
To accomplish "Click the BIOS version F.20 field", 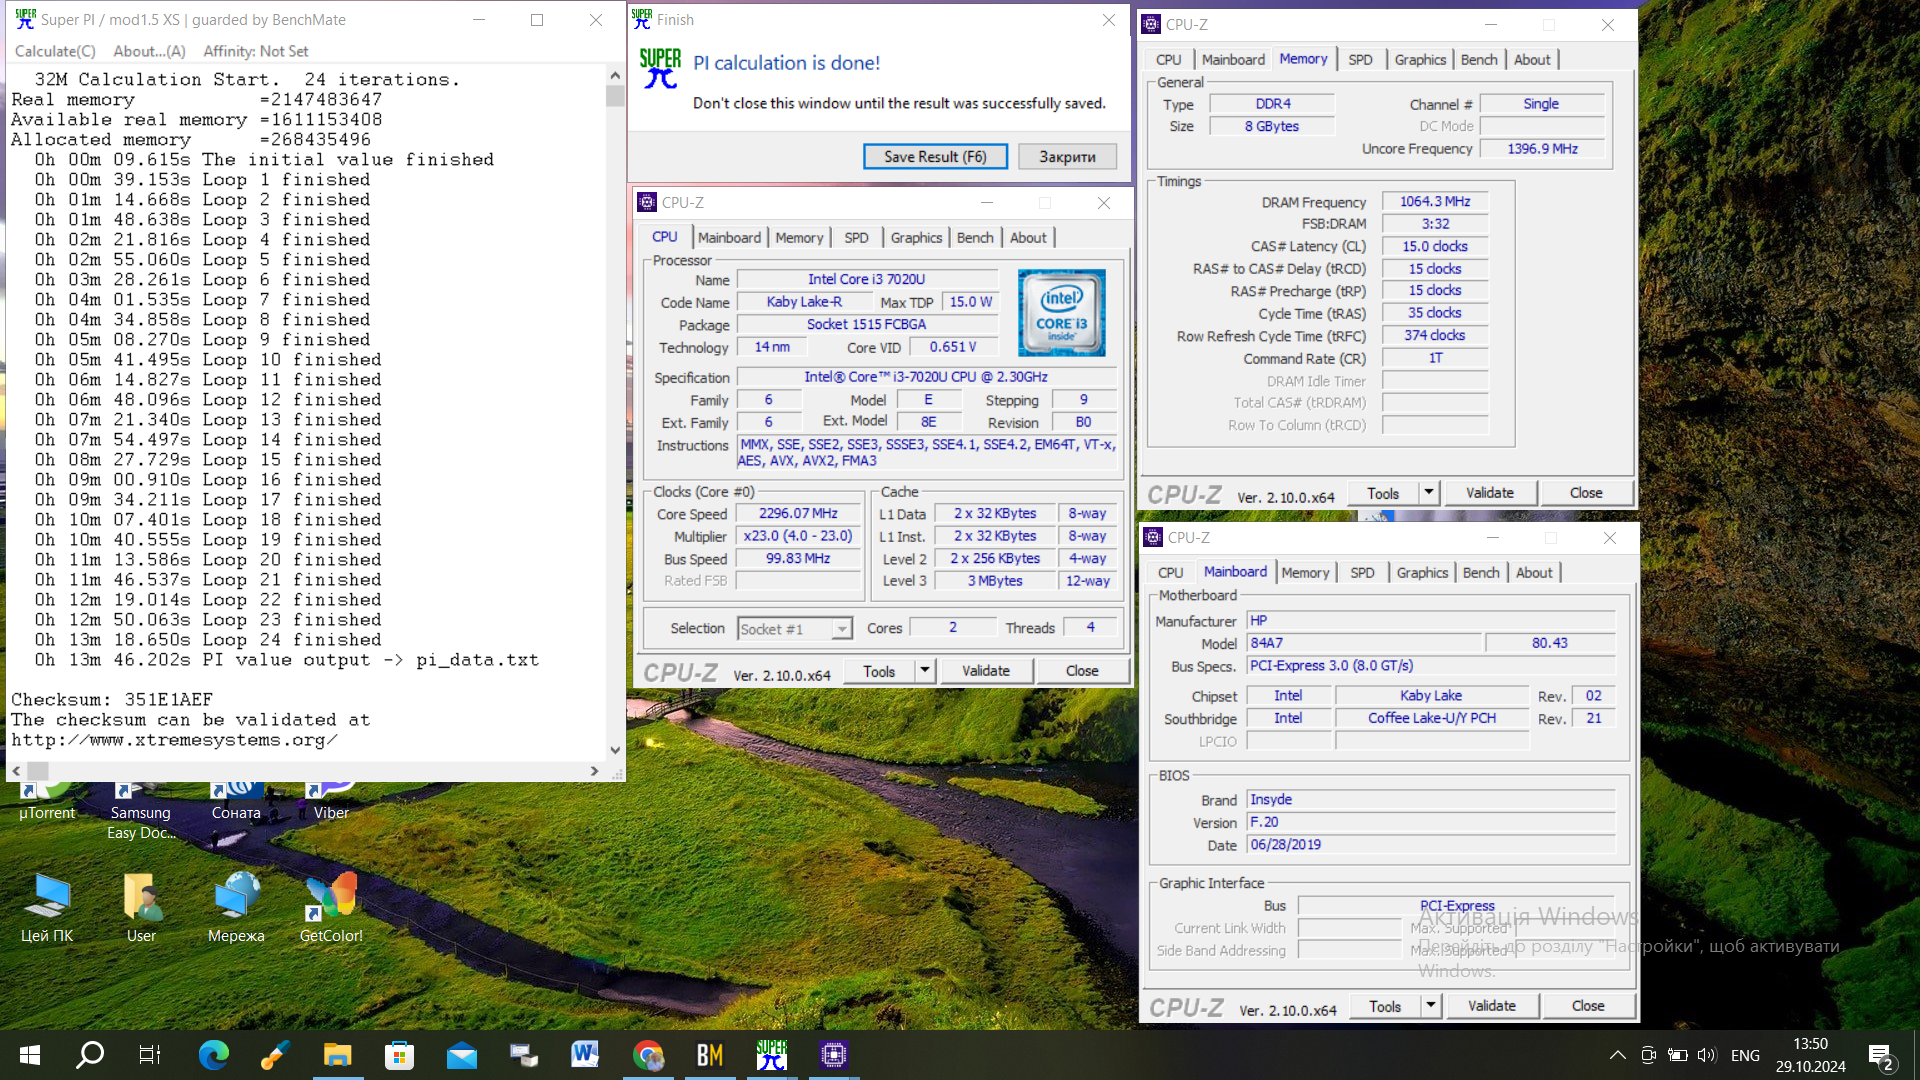I will [1430, 822].
